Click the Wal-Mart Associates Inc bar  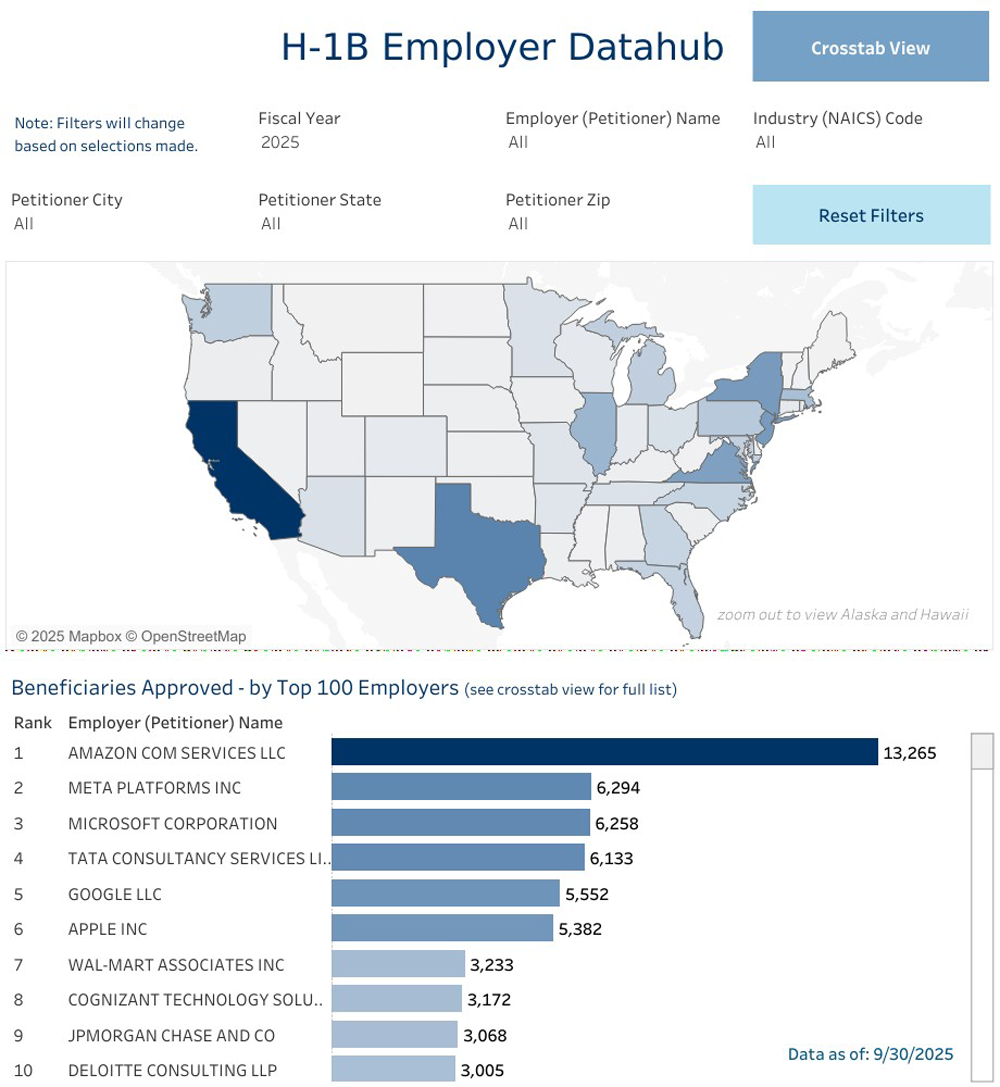[x=398, y=965]
